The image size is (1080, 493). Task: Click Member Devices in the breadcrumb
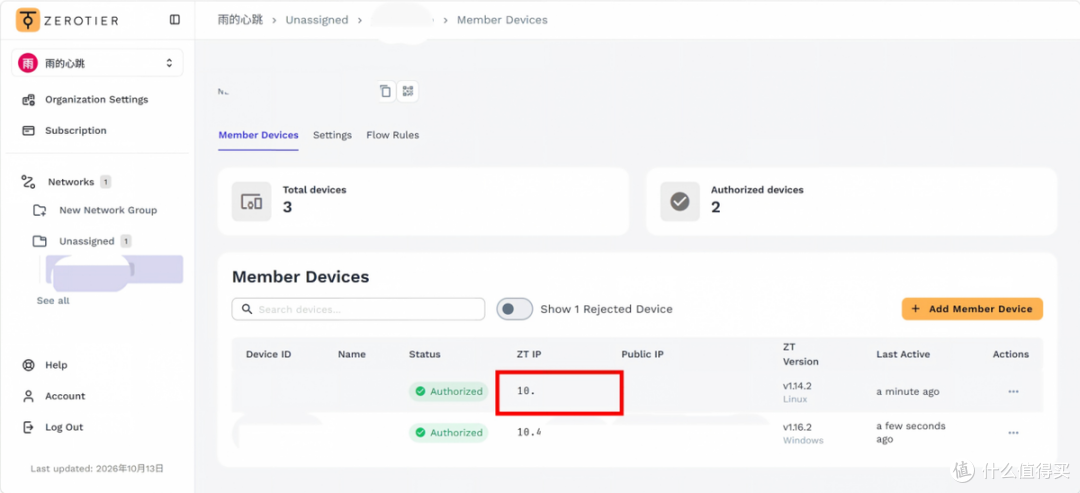[502, 20]
